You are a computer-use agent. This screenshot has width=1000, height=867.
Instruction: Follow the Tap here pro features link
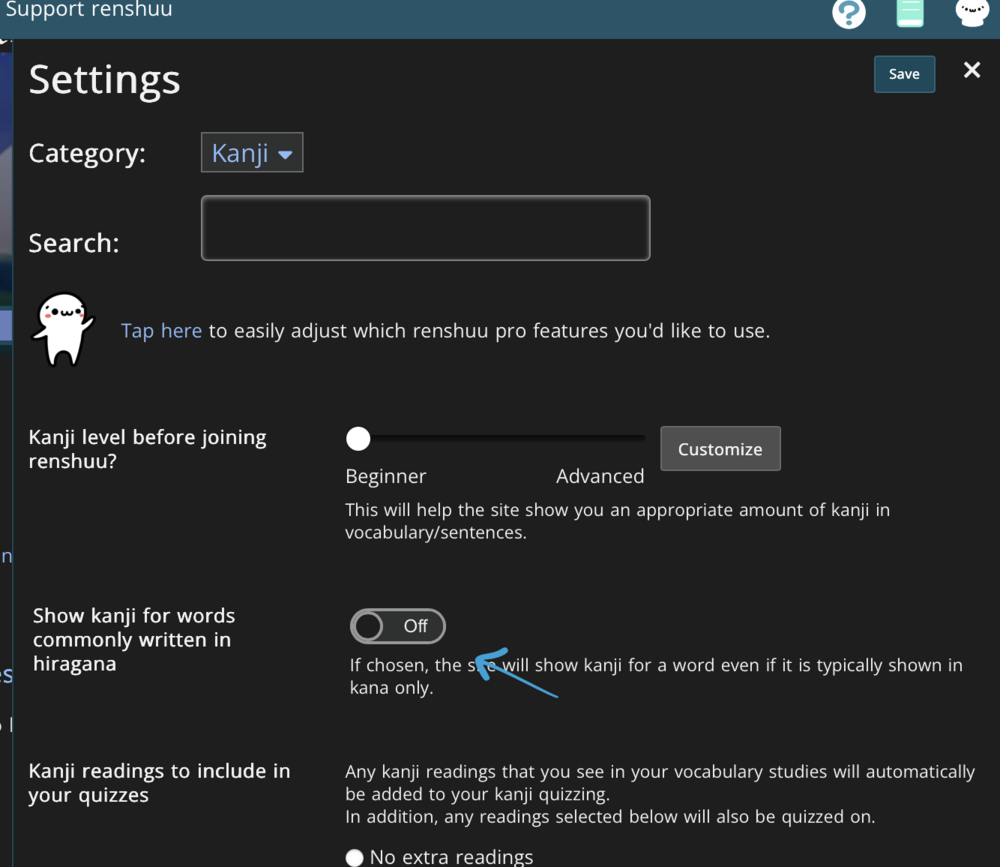point(161,331)
